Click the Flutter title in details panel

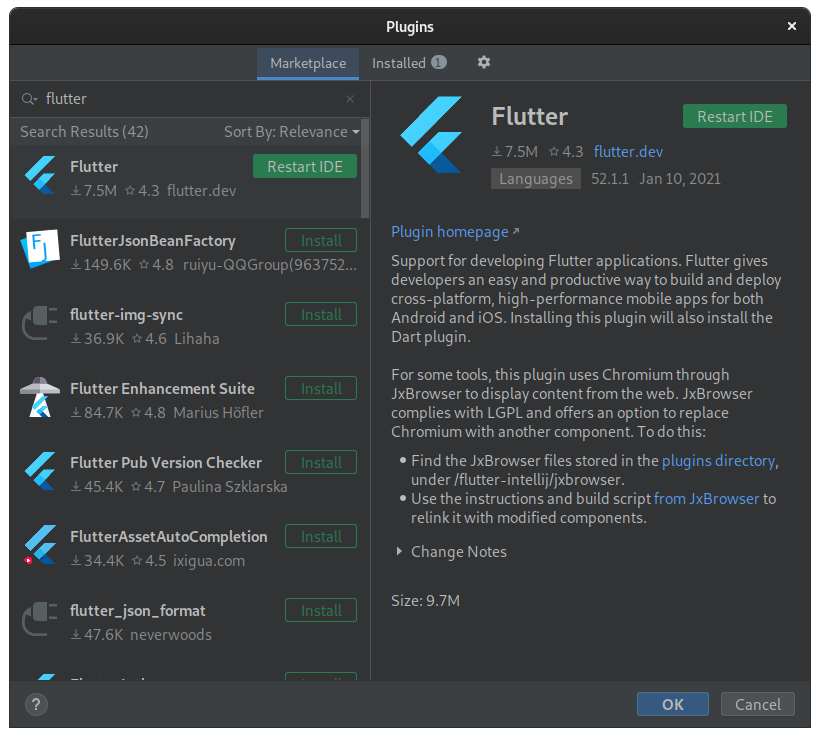point(529,116)
